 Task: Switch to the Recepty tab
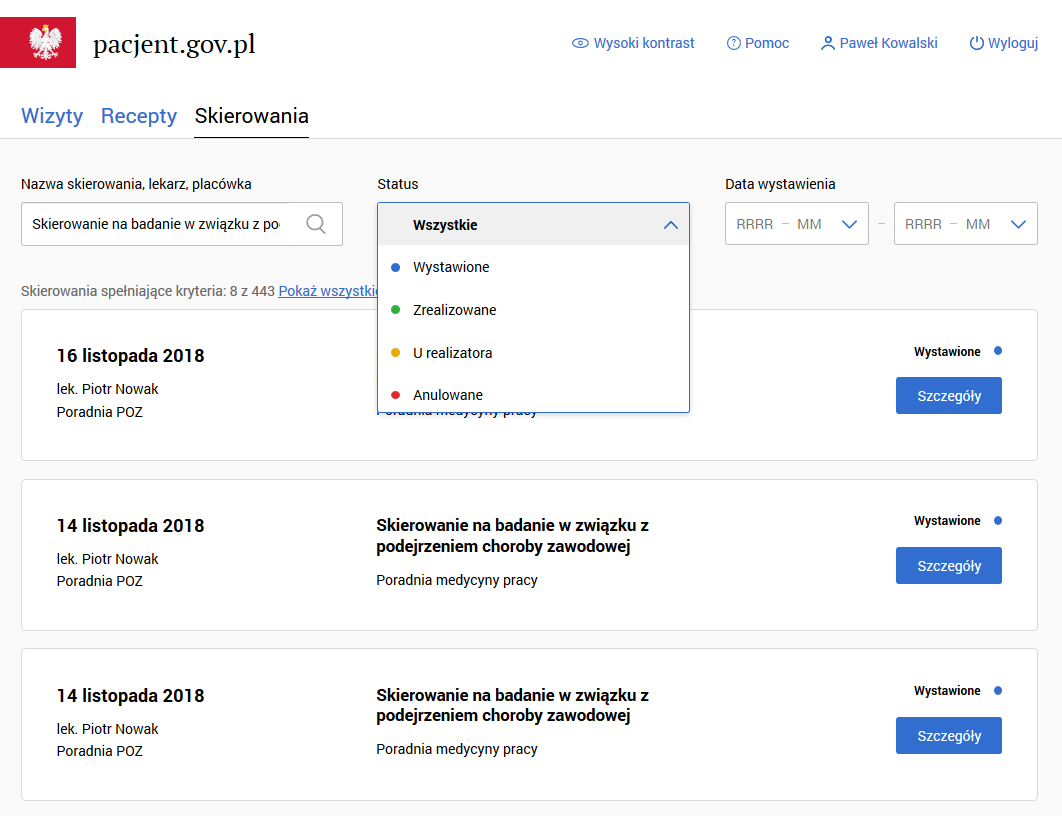pos(139,116)
